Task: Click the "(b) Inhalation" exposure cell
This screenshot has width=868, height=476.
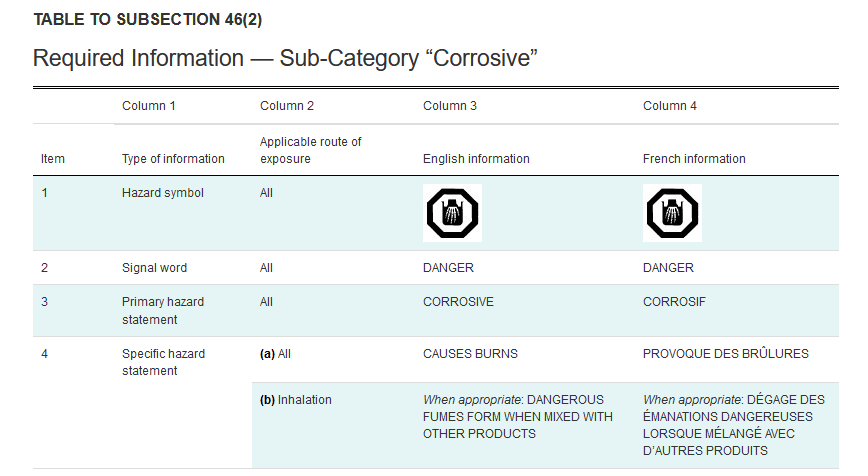Action: click(295, 400)
